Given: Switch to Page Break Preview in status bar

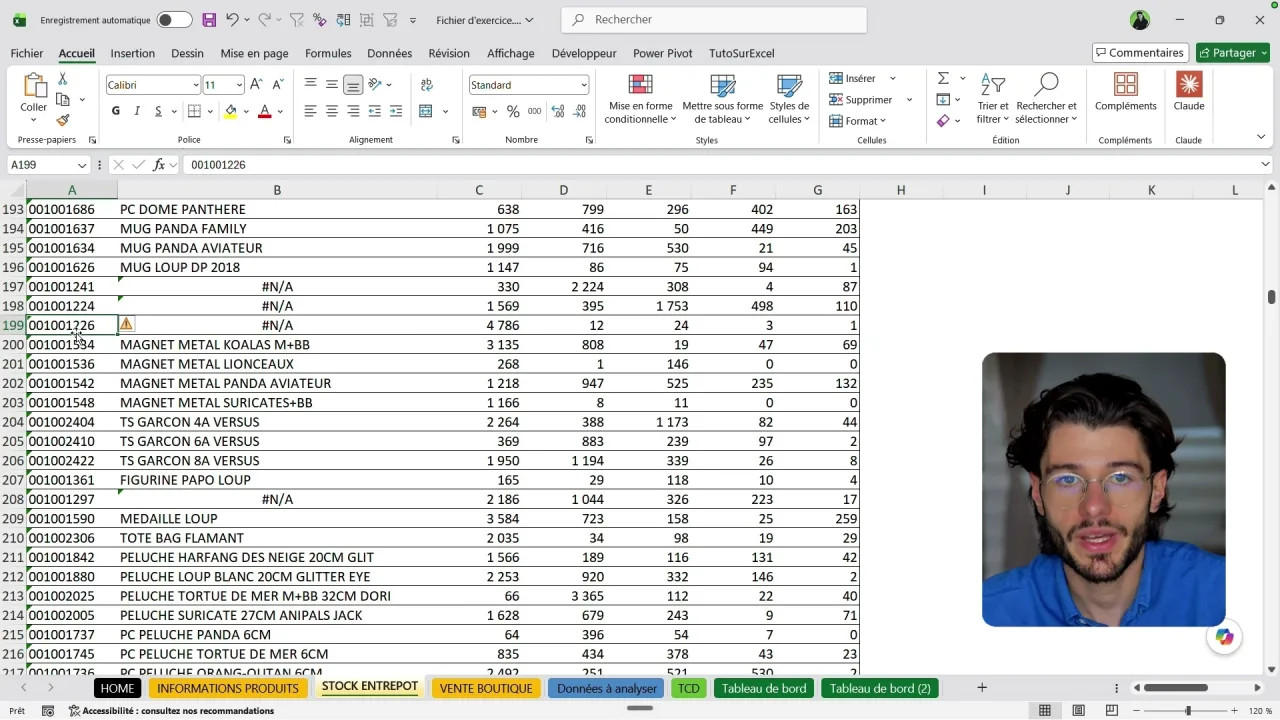Looking at the screenshot, I should 1113,711.
